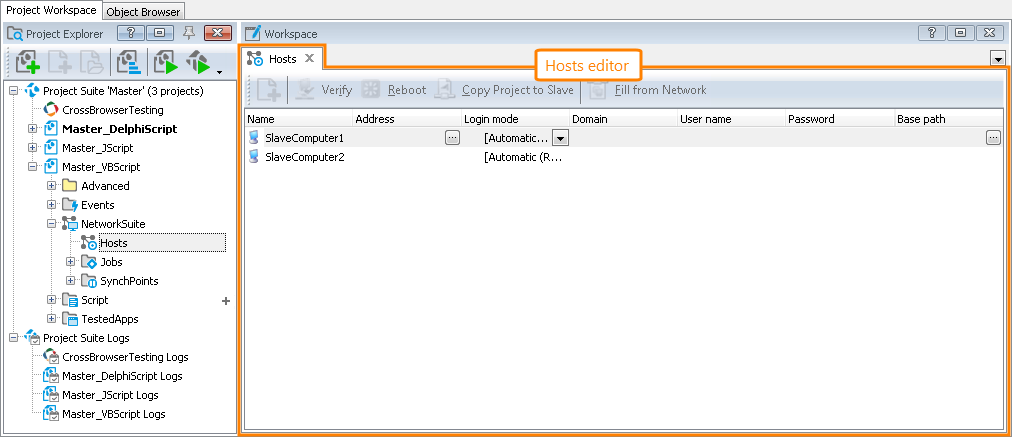
Task: Click the Workspace panel help question-mark button
Action: 932,33
